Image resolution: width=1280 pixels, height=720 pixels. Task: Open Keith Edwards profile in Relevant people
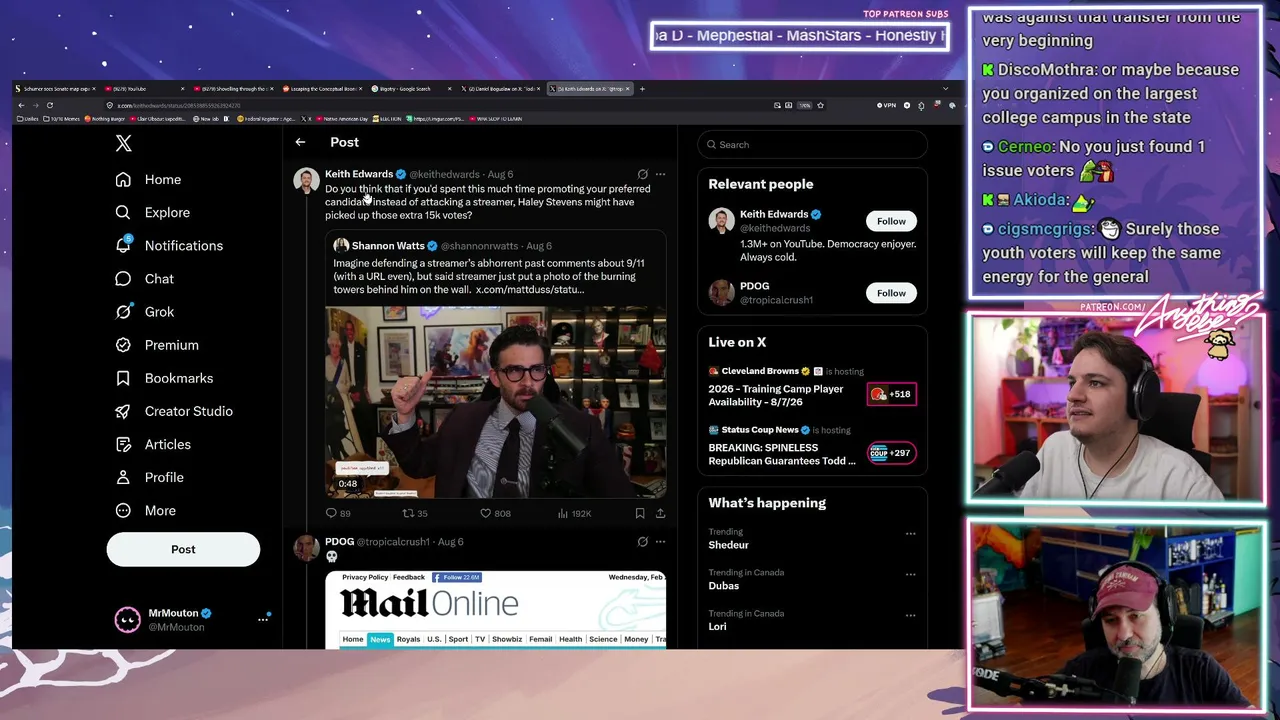pos(774,214)
